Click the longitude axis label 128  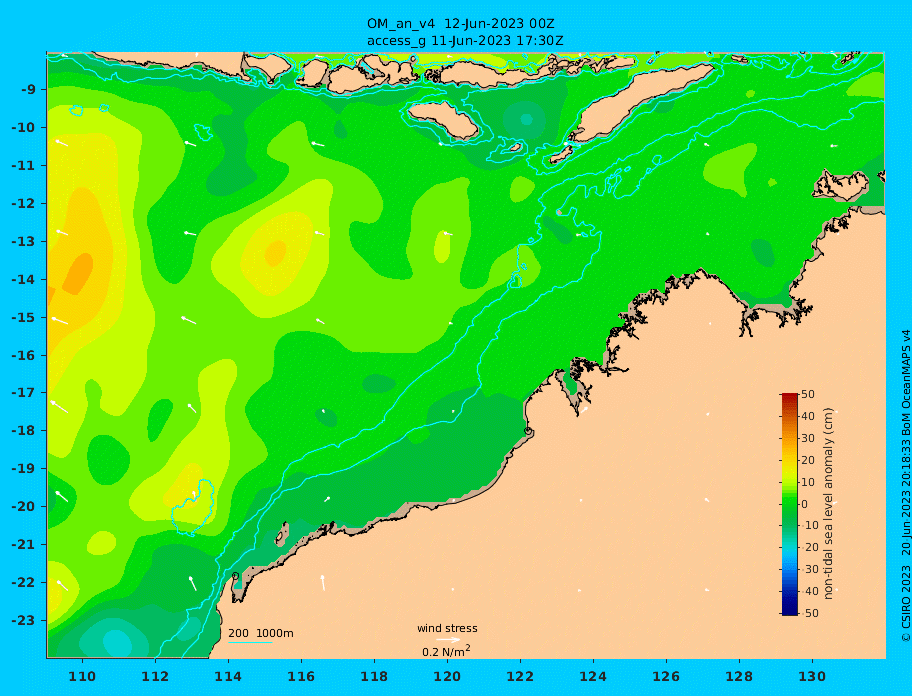pos(739,676)
